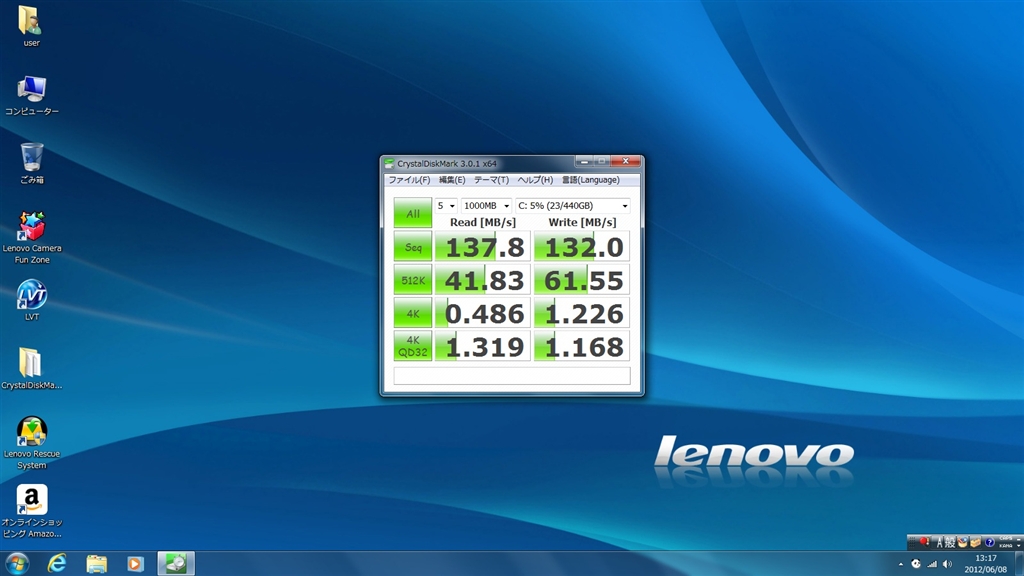Click the Seq write result 132.0
The width and height of the screenshot is (1024, 576).
click(582, 247)
